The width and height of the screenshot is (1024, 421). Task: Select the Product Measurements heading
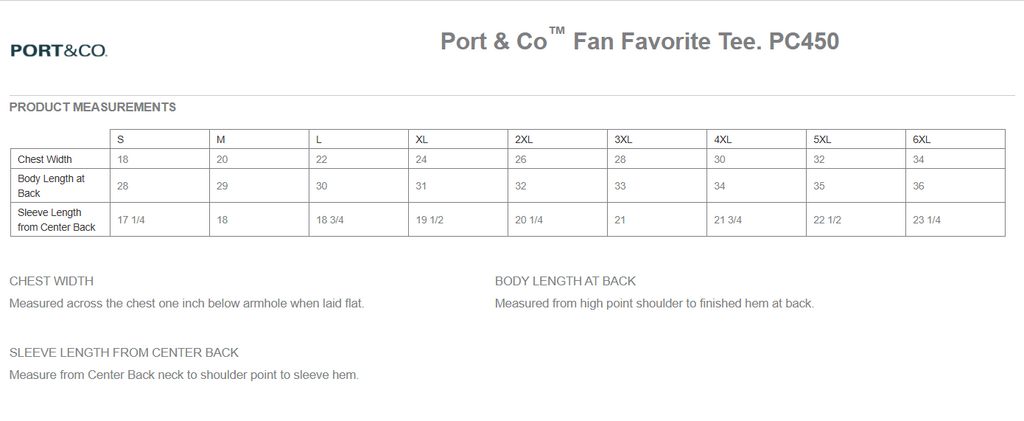92,107
